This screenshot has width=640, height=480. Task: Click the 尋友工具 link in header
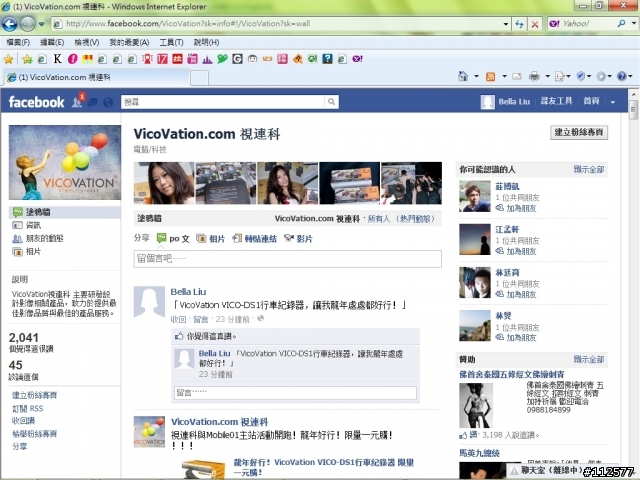556,101
